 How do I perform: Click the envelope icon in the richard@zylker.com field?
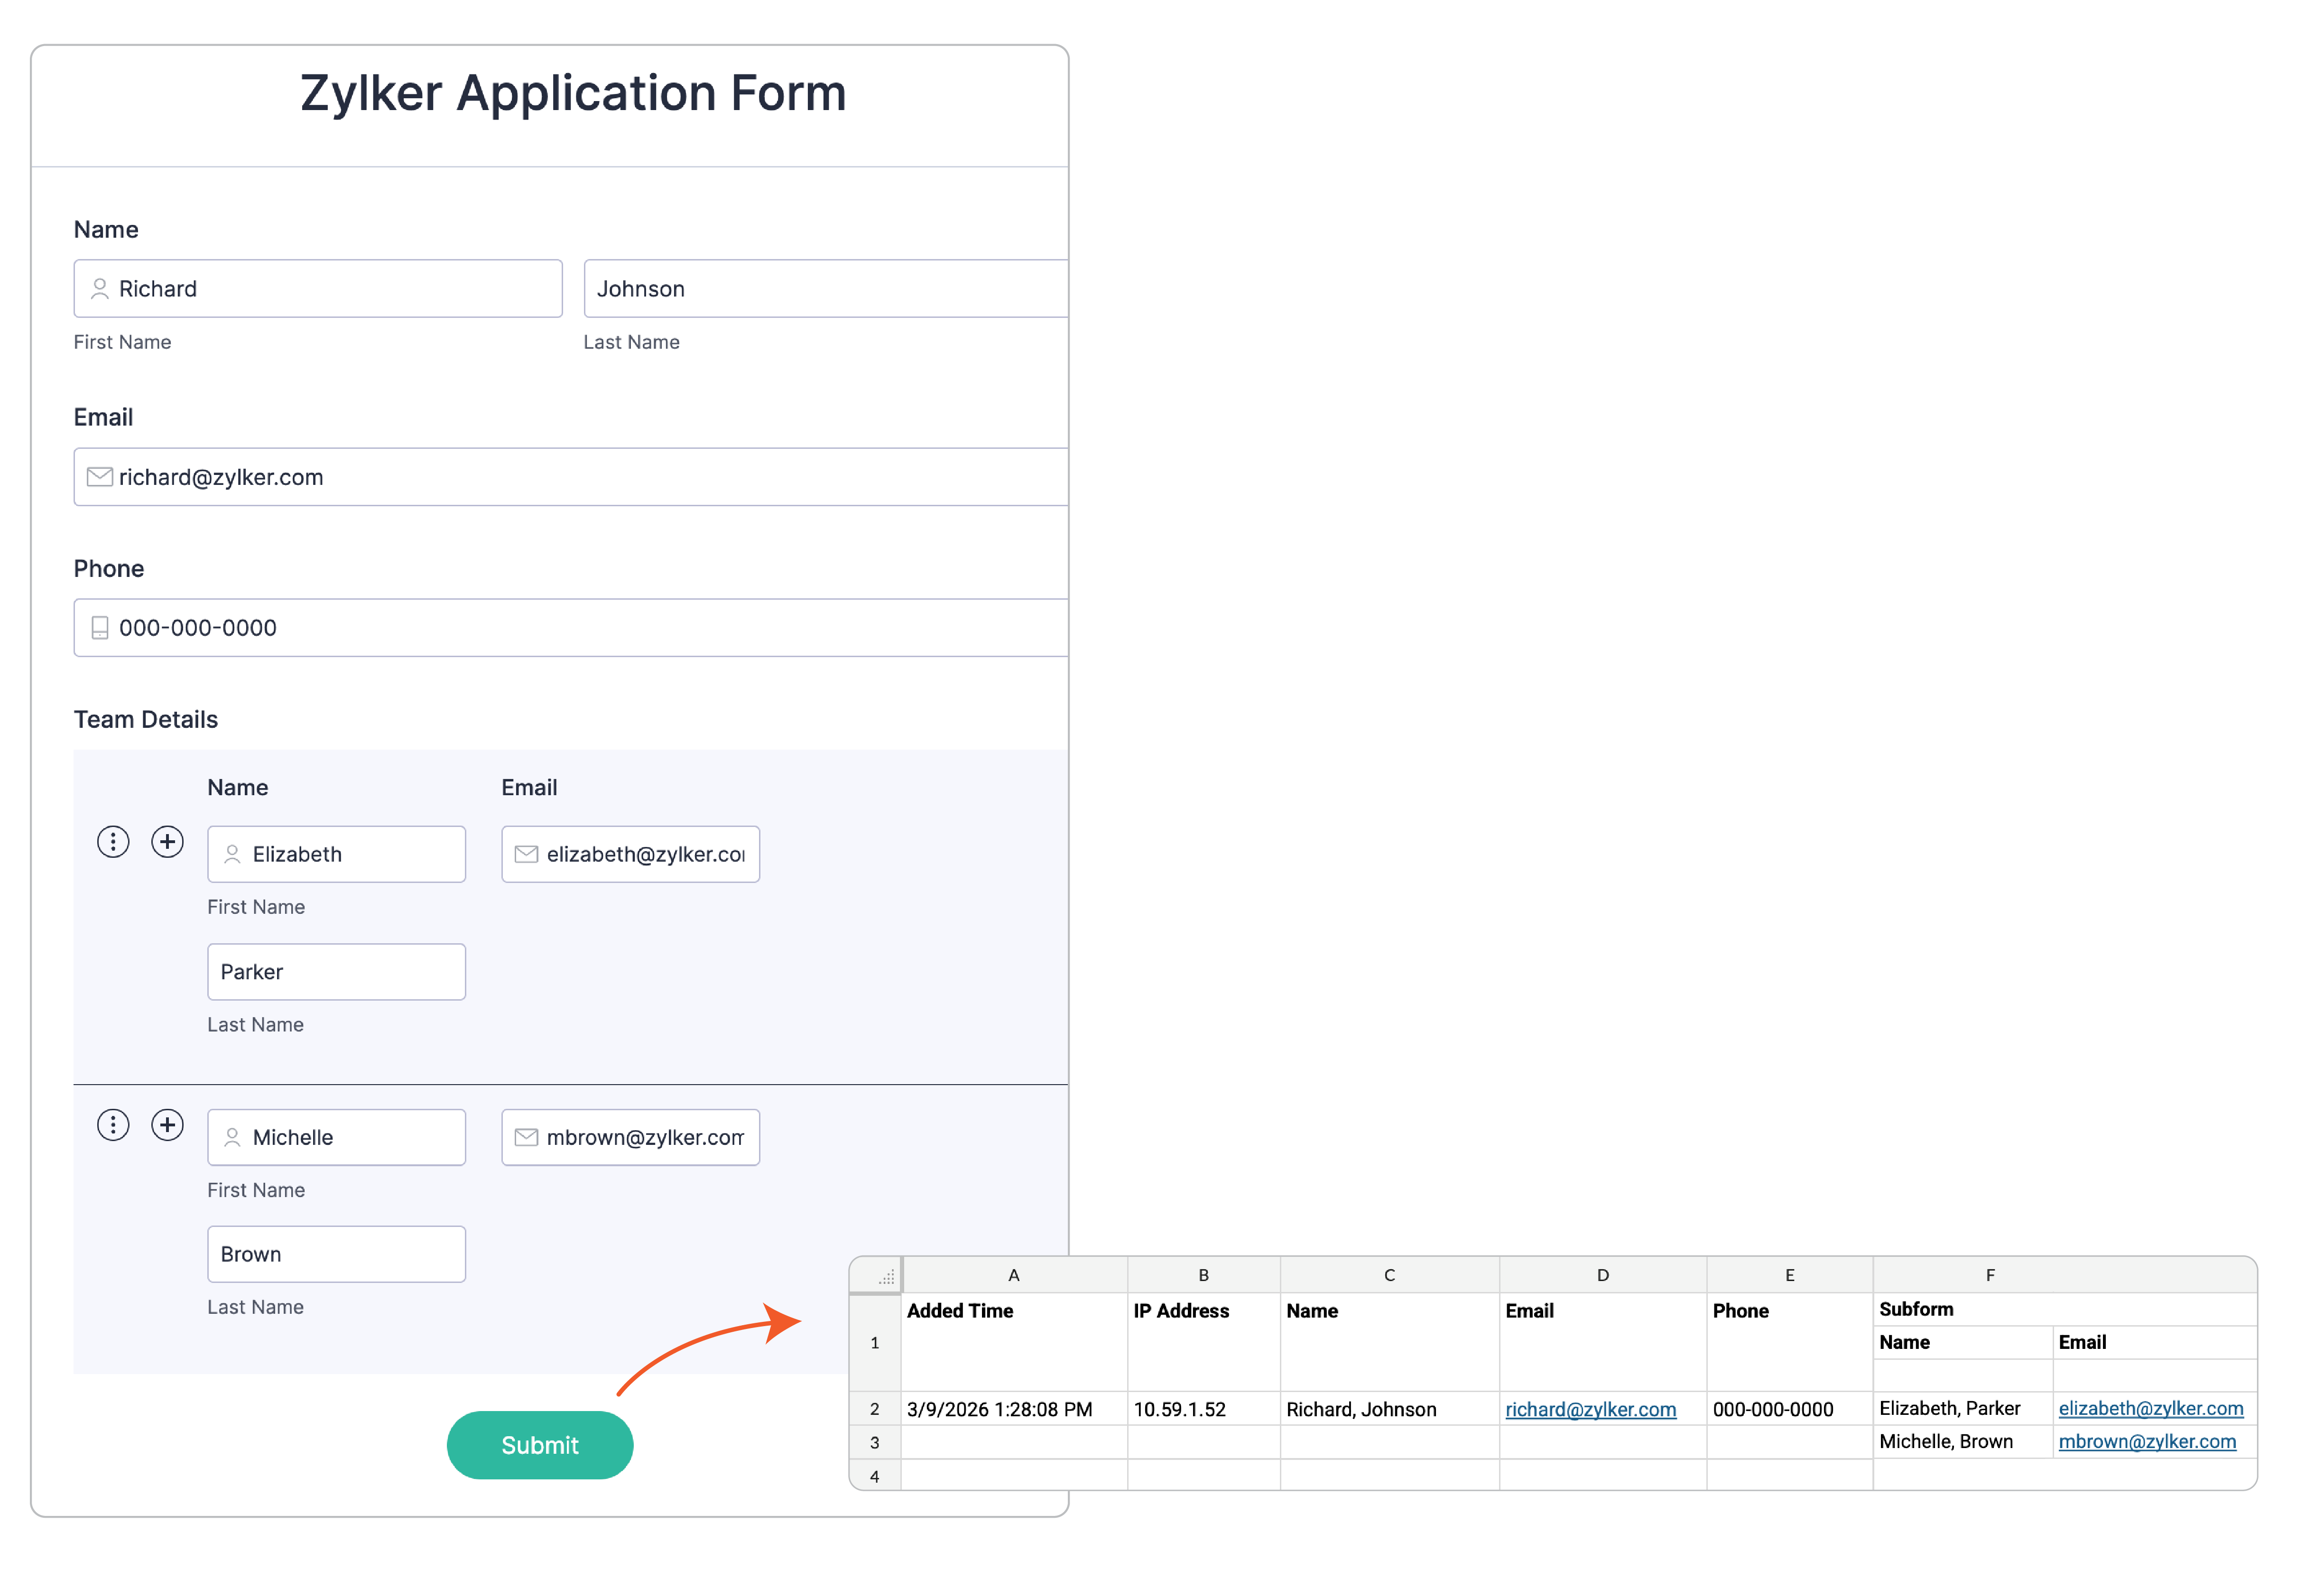tap(99, 477)
